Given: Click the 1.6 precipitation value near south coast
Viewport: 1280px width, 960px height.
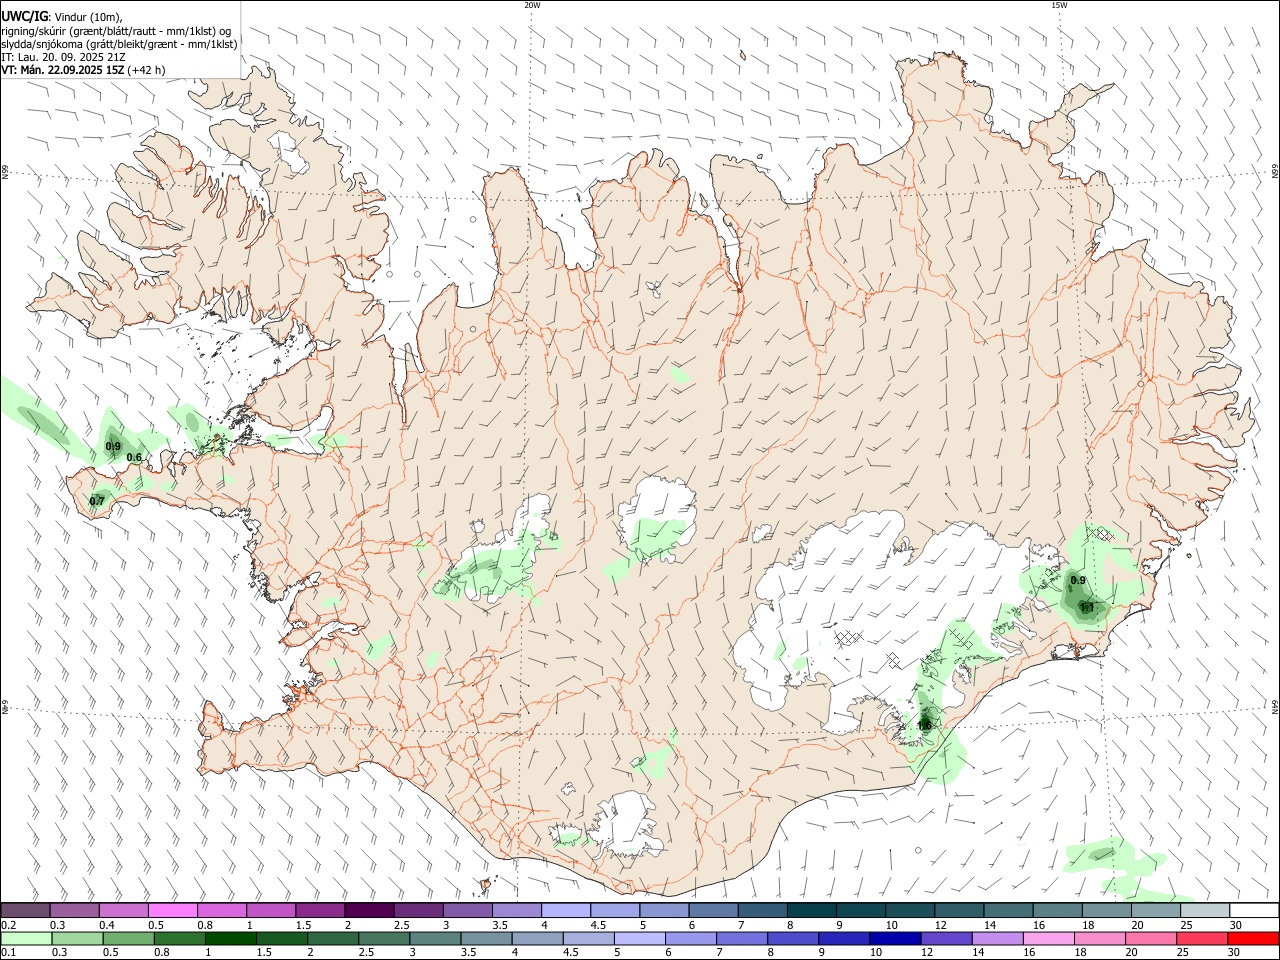Looking at the screenshot, I should point(924,725).
